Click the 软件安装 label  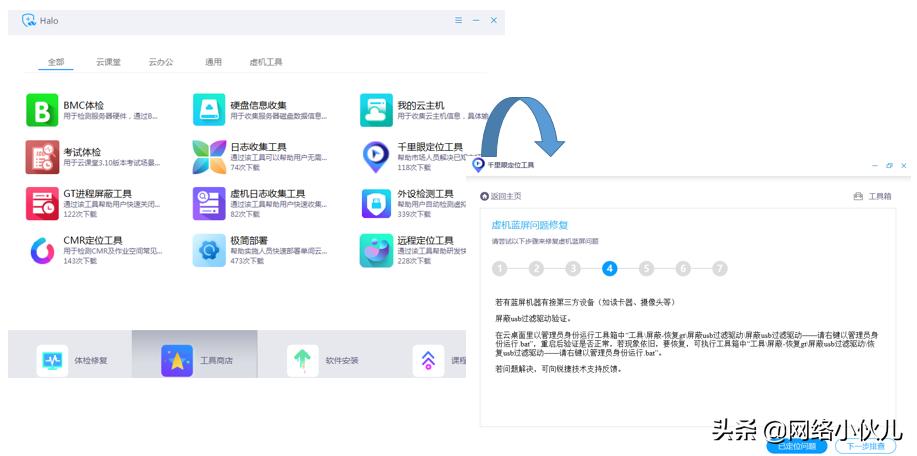click(x=342, y=361)
